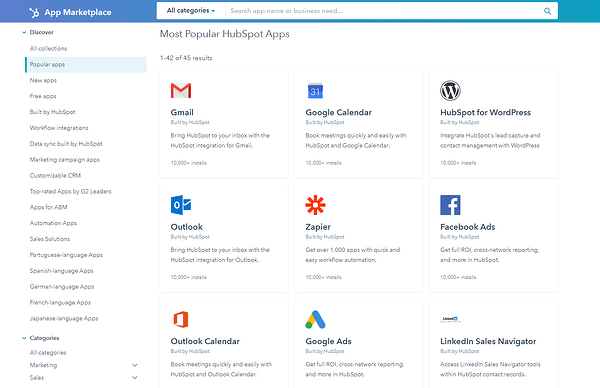Open the Outlook app title
This screenshot has width=600, height=388.
[187, 227]
